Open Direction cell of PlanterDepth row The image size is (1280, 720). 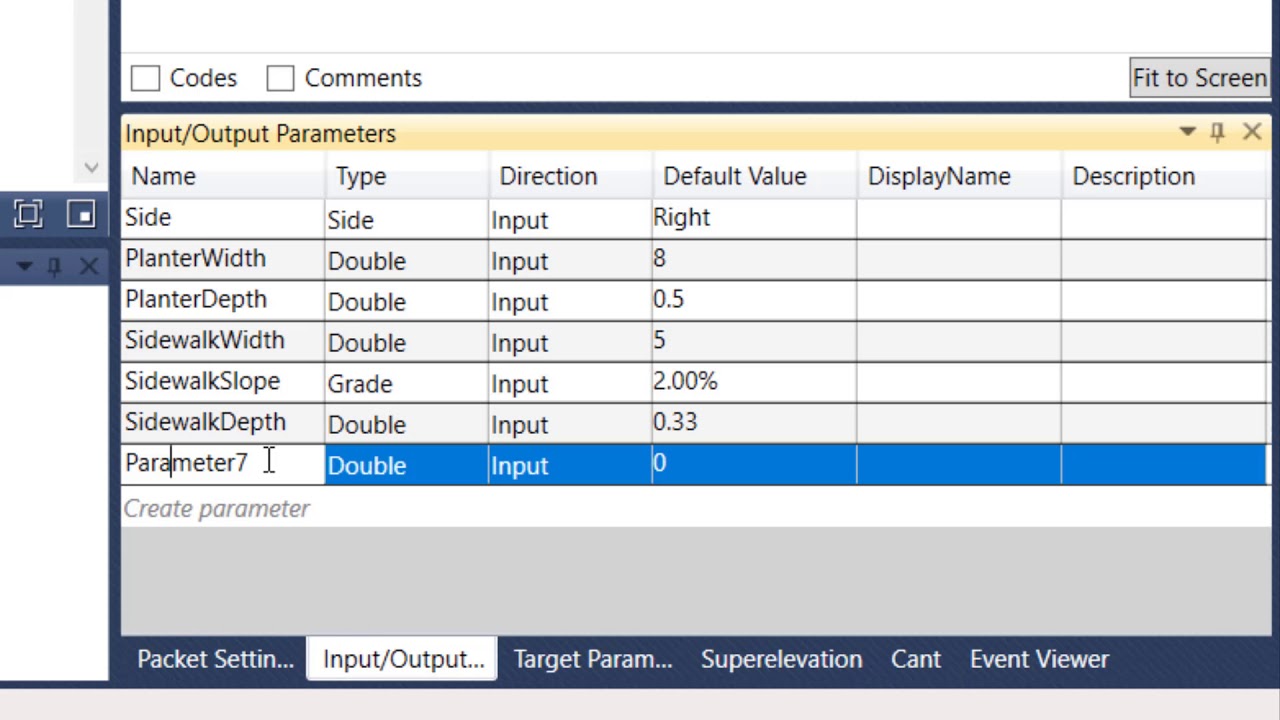[x=570, y=301]
